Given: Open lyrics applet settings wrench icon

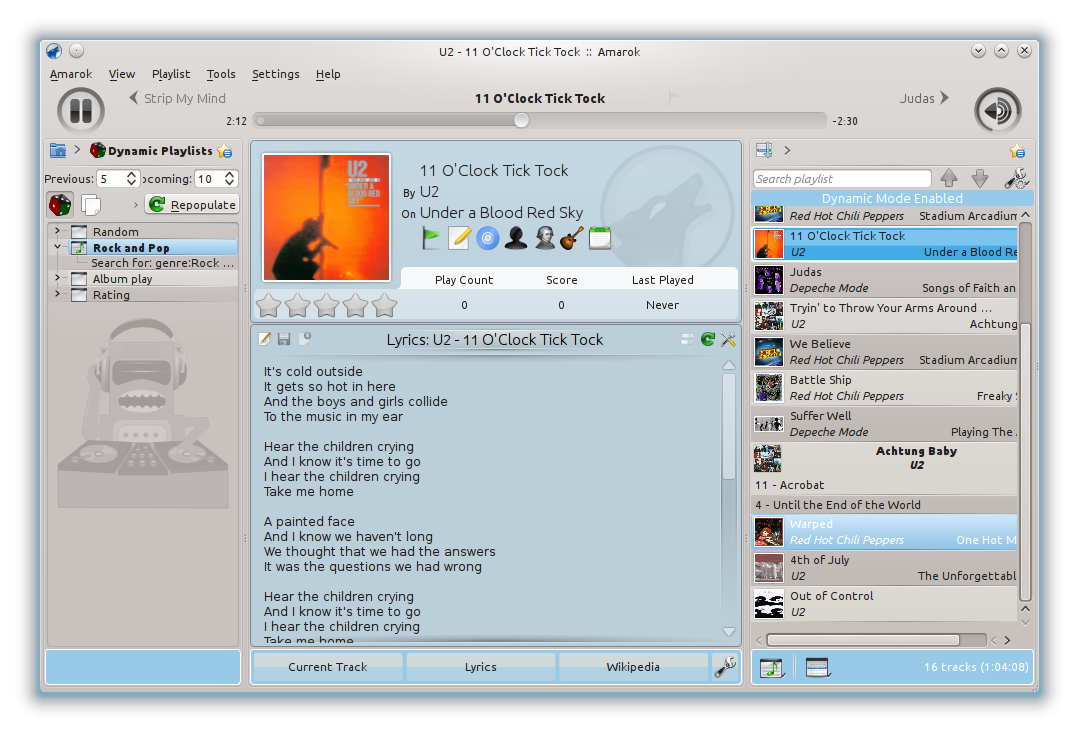Looking at the screenshot, I should pyautogui.click(x=728, y=339).
